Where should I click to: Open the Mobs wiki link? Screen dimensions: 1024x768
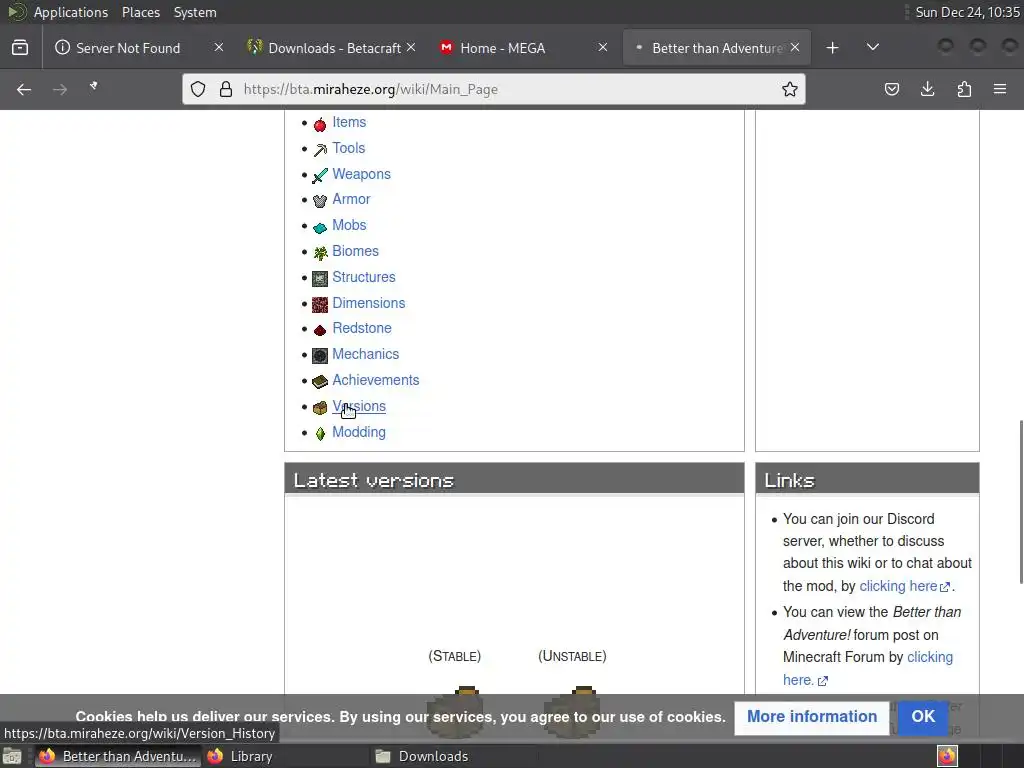click(x=349, y=225)
